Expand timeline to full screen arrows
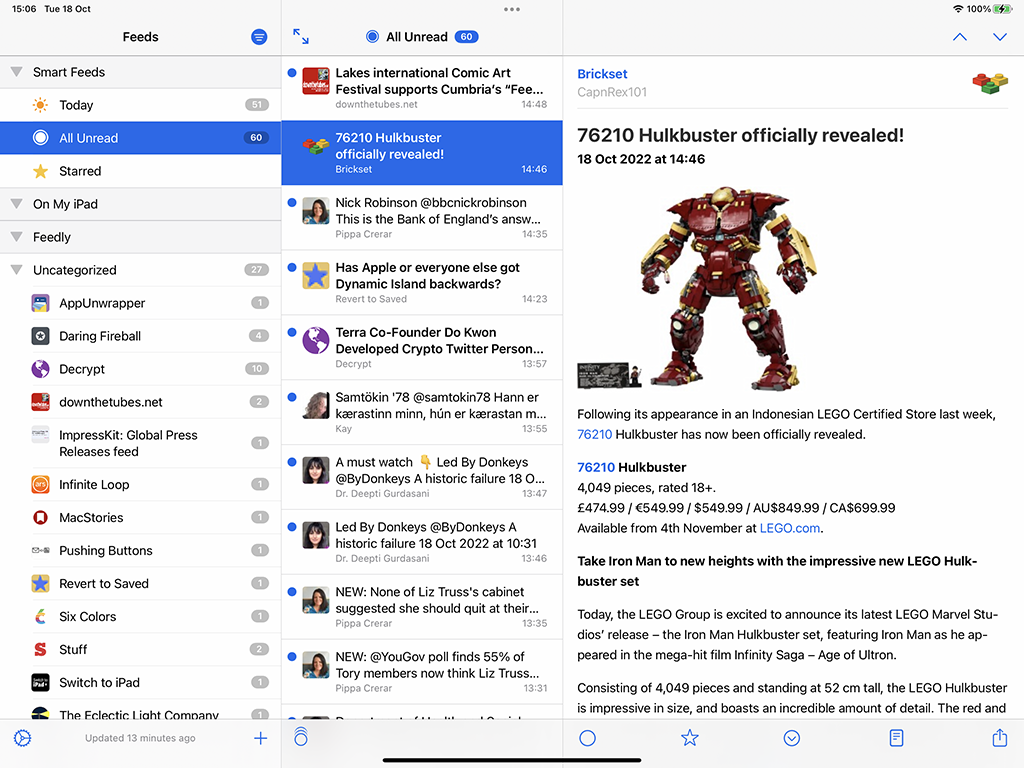 (301, 37)
